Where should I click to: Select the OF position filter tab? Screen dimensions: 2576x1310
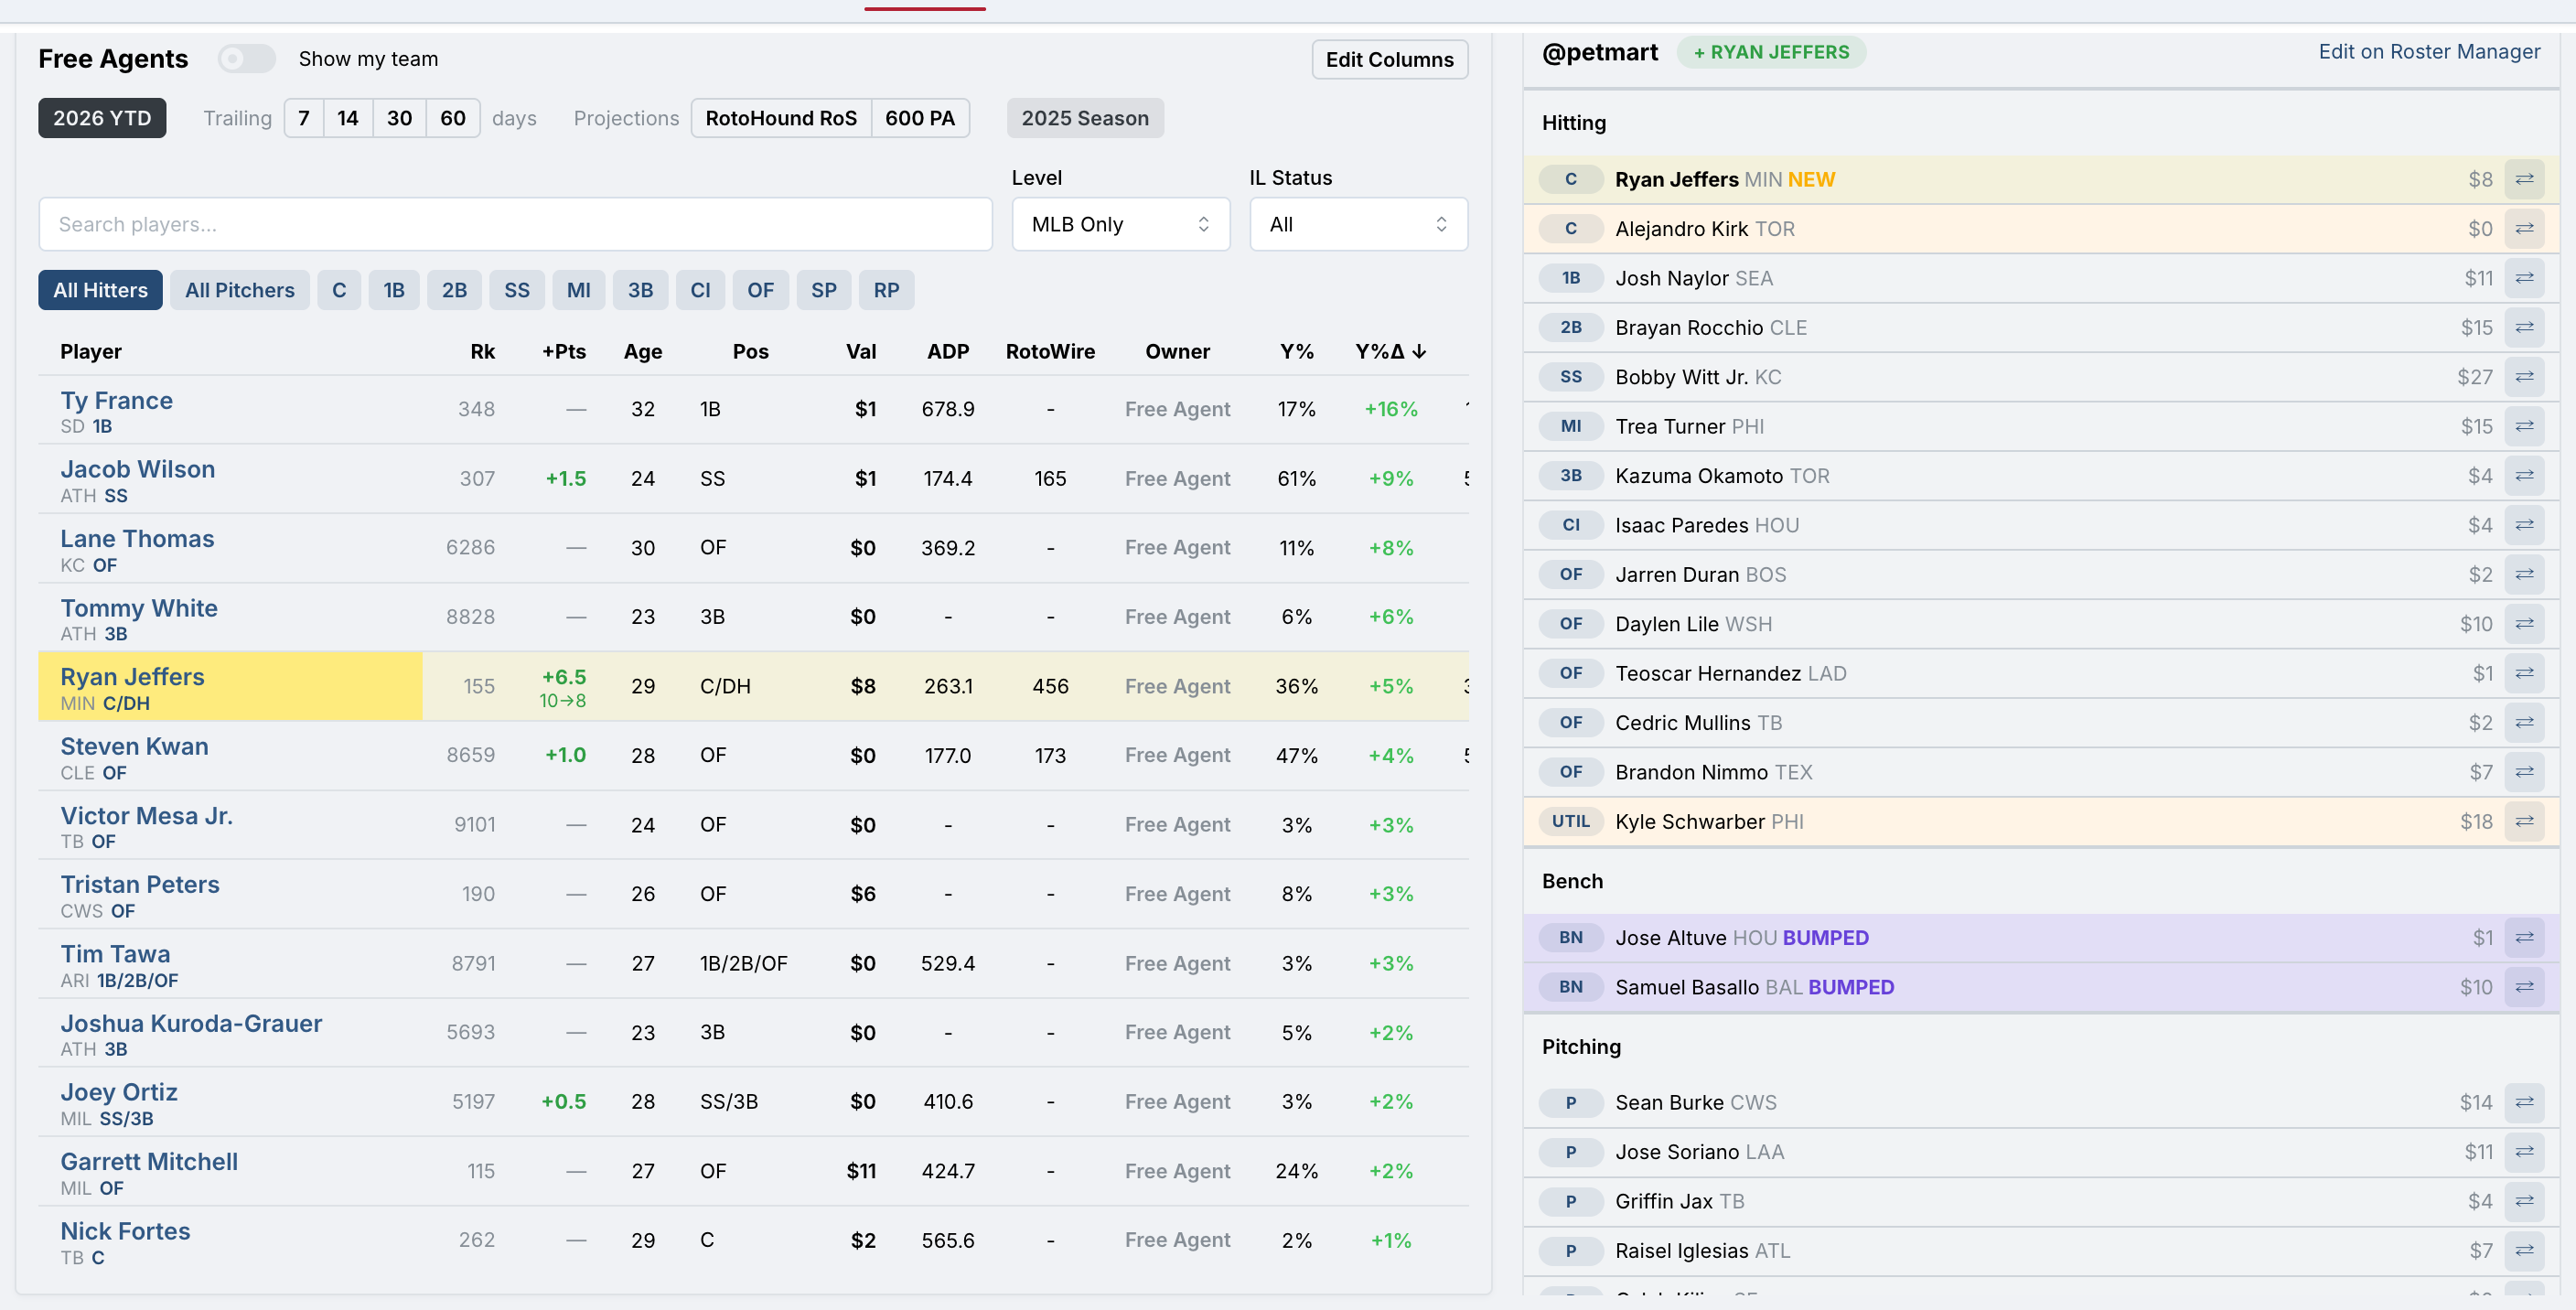(760, 290)
